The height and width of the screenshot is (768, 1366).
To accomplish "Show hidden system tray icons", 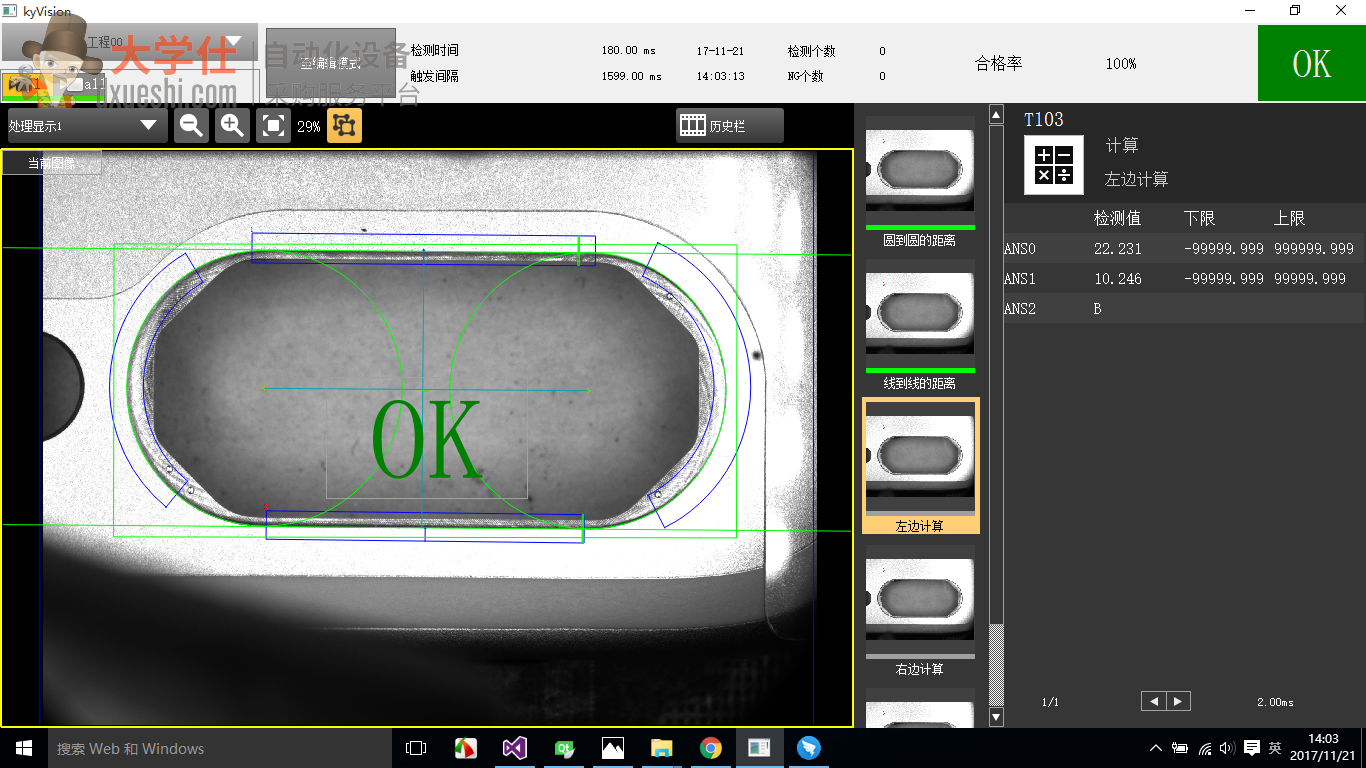I will point(1156,748).
